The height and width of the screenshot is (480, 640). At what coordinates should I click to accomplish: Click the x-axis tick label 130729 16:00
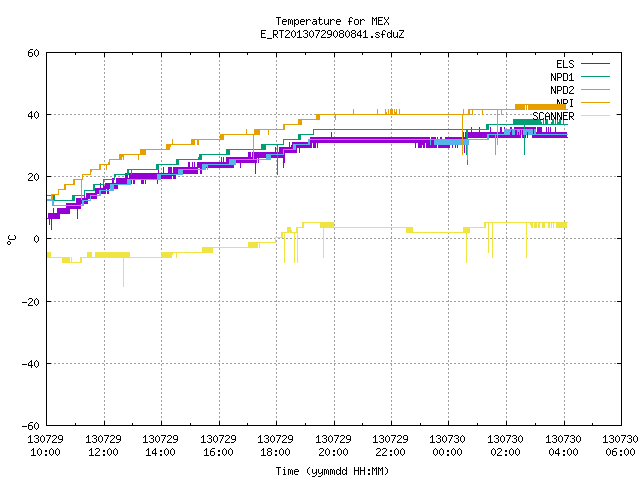click(x=218, y=446)
